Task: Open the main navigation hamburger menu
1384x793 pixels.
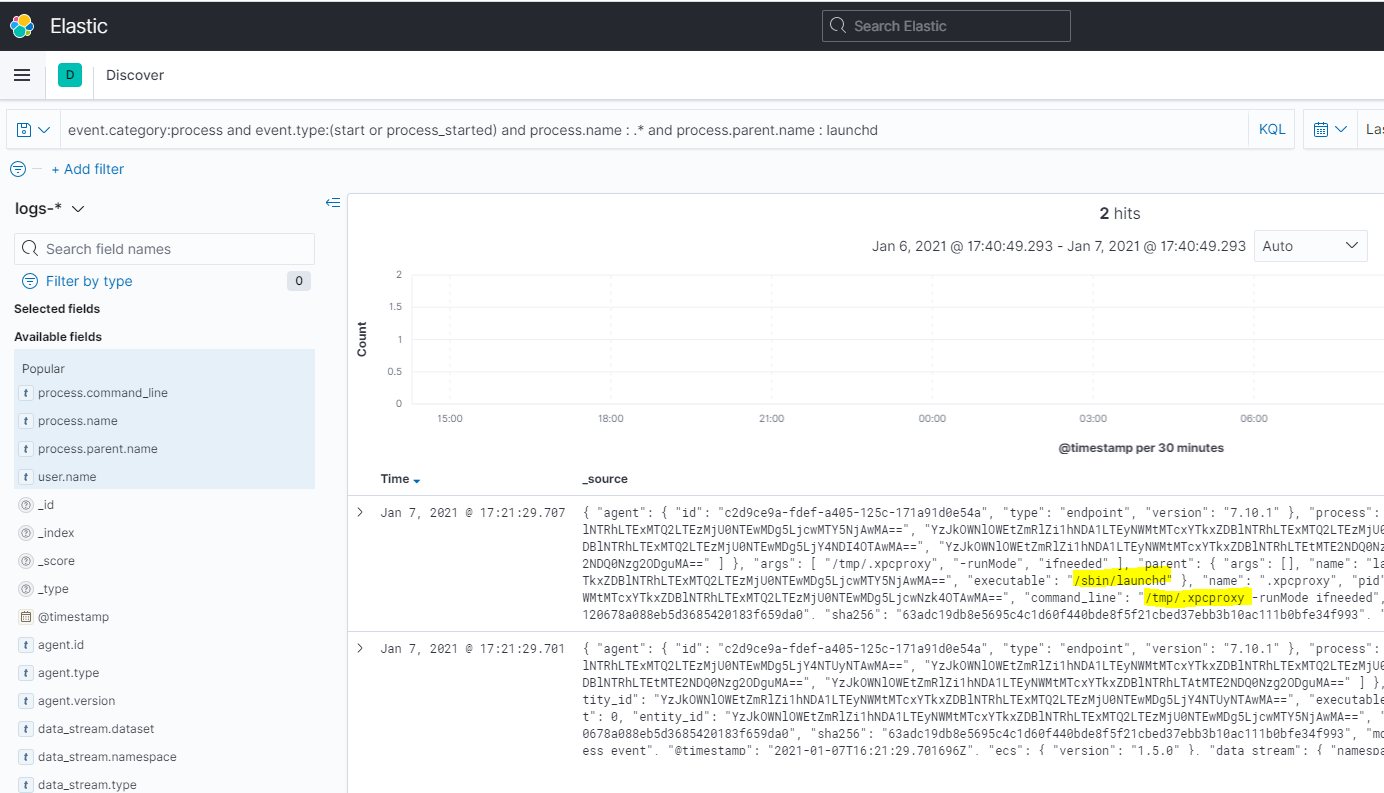Action: click(22, 75)
